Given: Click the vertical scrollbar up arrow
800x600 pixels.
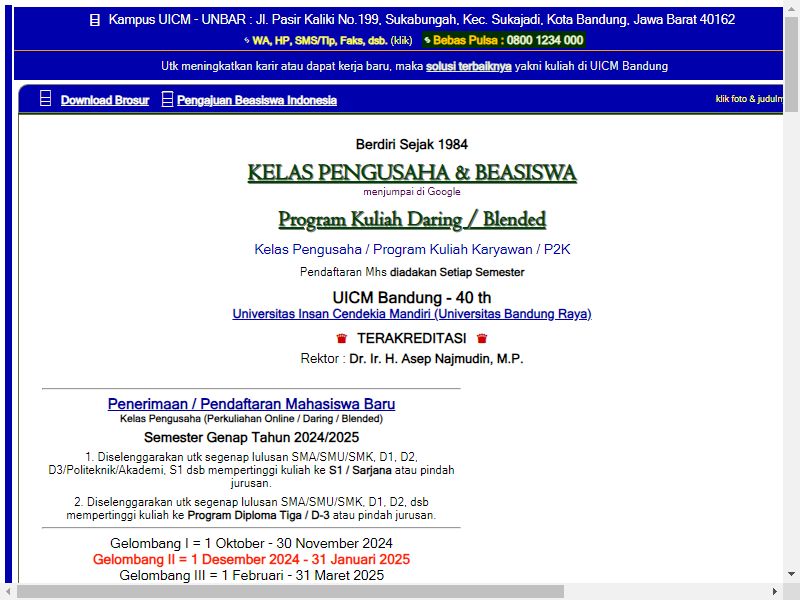Looking at the screenshot, I should [x=791, y=10].
